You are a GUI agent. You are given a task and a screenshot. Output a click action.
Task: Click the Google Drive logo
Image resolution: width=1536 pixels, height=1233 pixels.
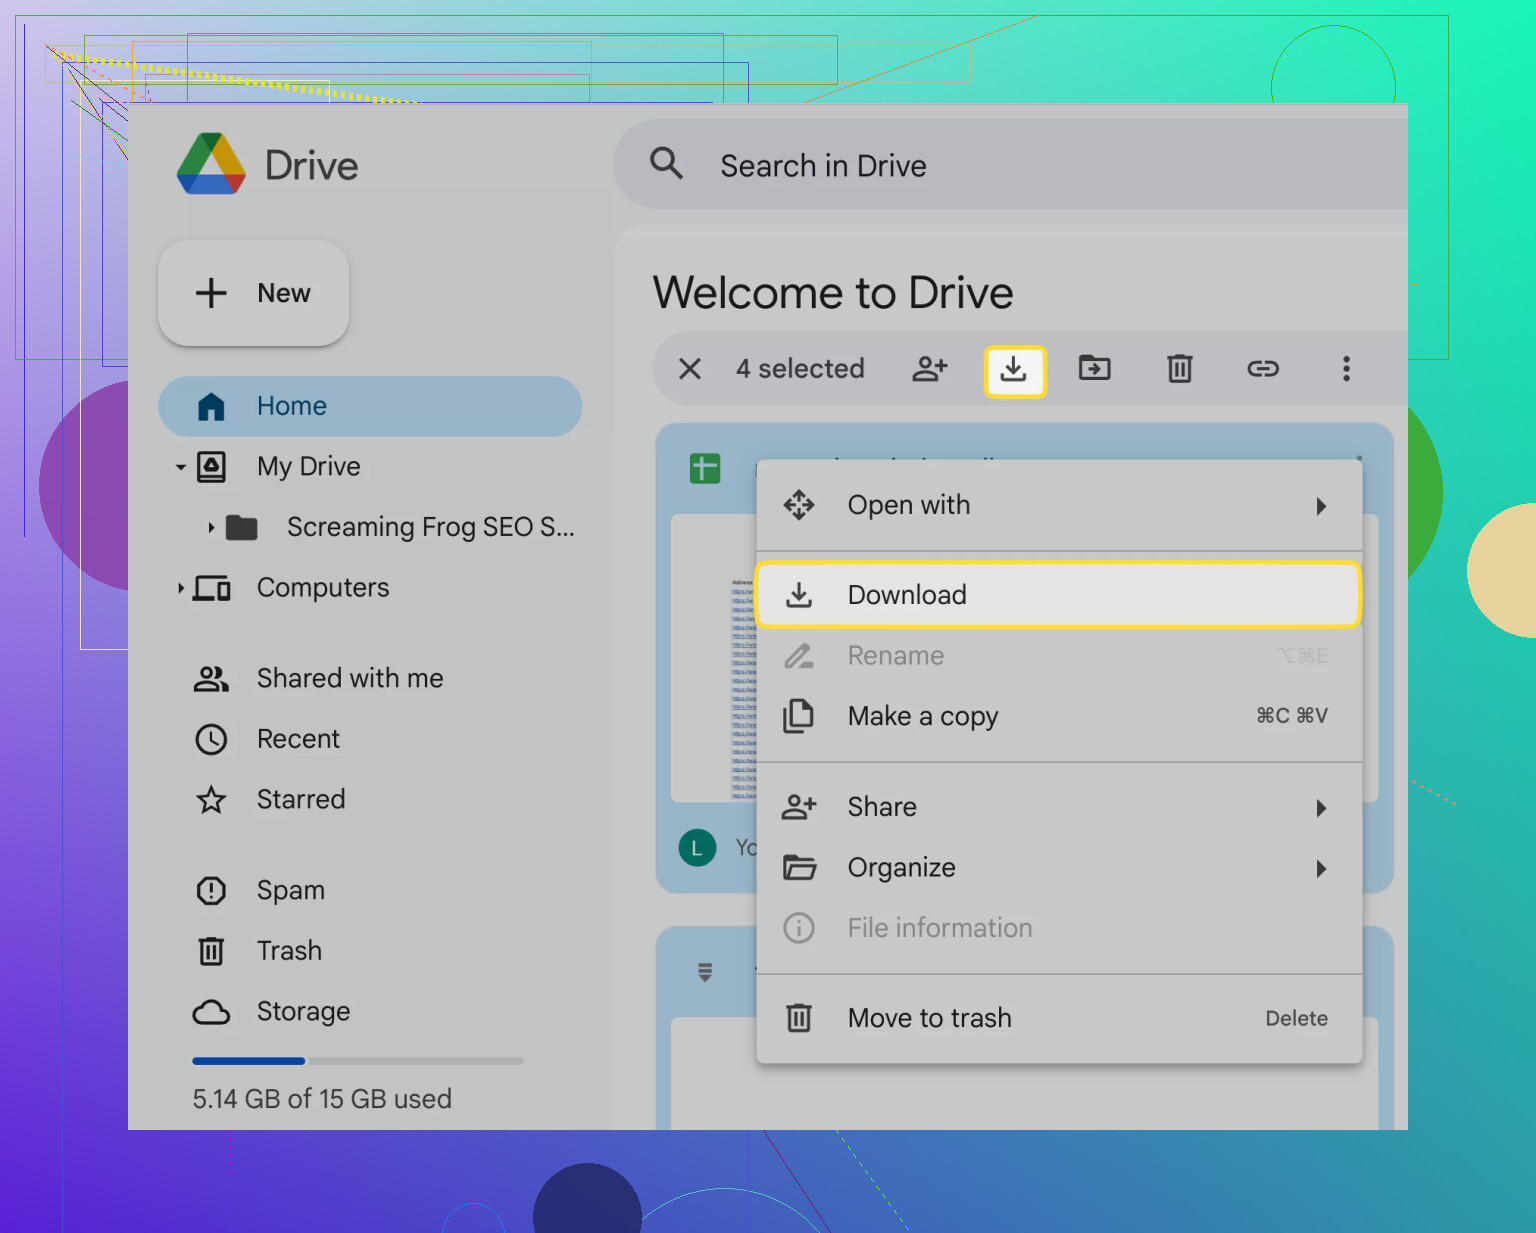coord(211,165)
